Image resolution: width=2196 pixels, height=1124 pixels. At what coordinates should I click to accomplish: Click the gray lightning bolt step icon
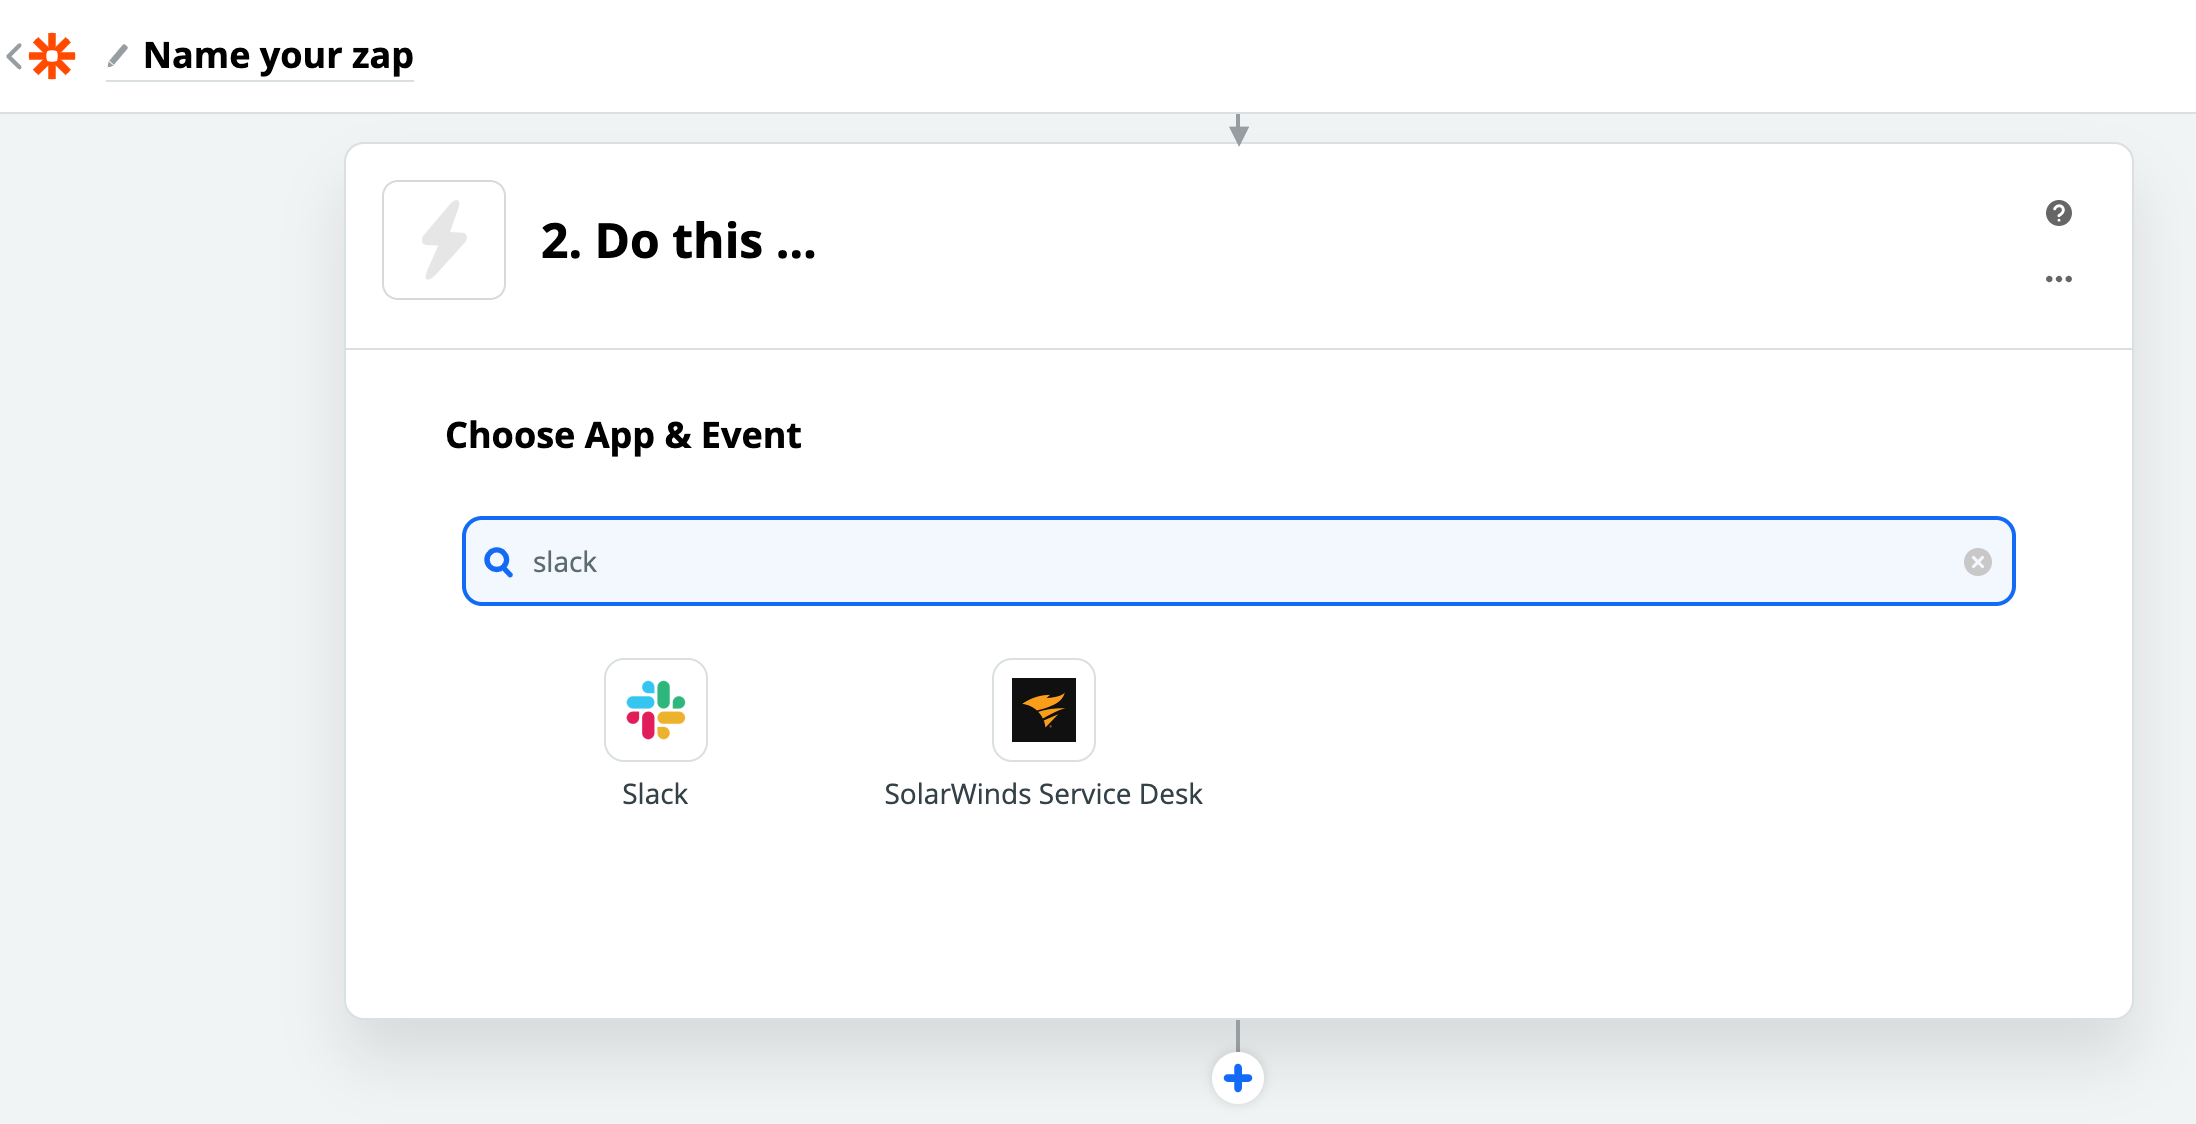click(444, 240)
